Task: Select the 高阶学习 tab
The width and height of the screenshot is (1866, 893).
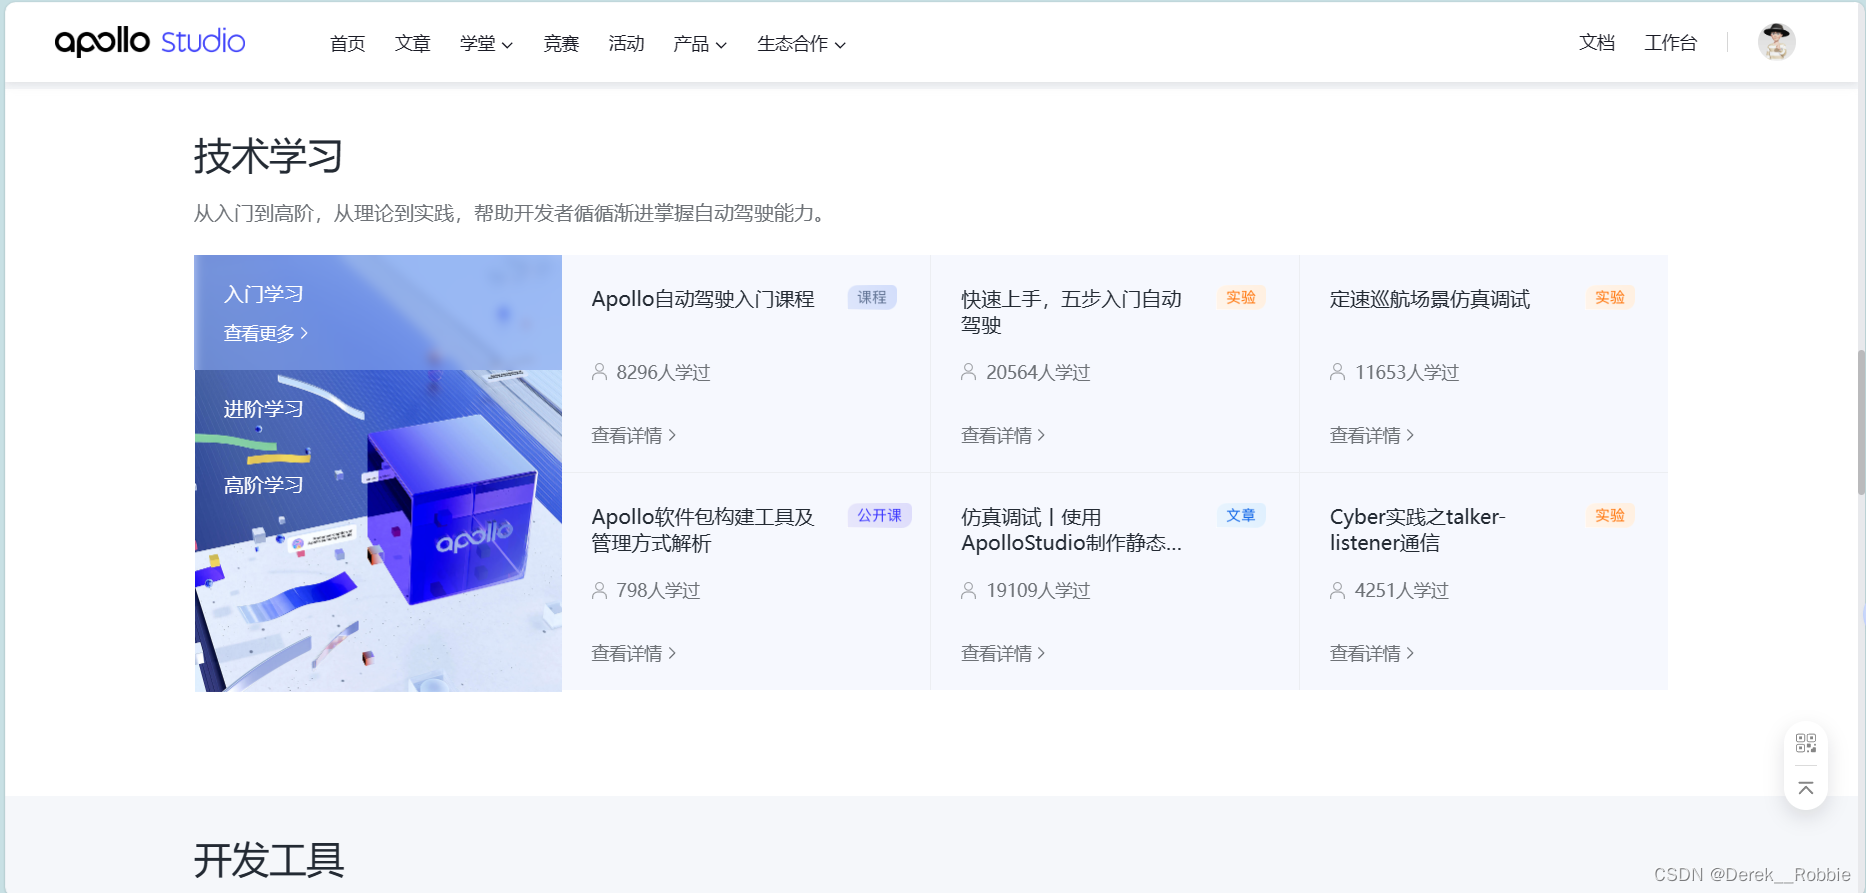Action: coord(264,485)
